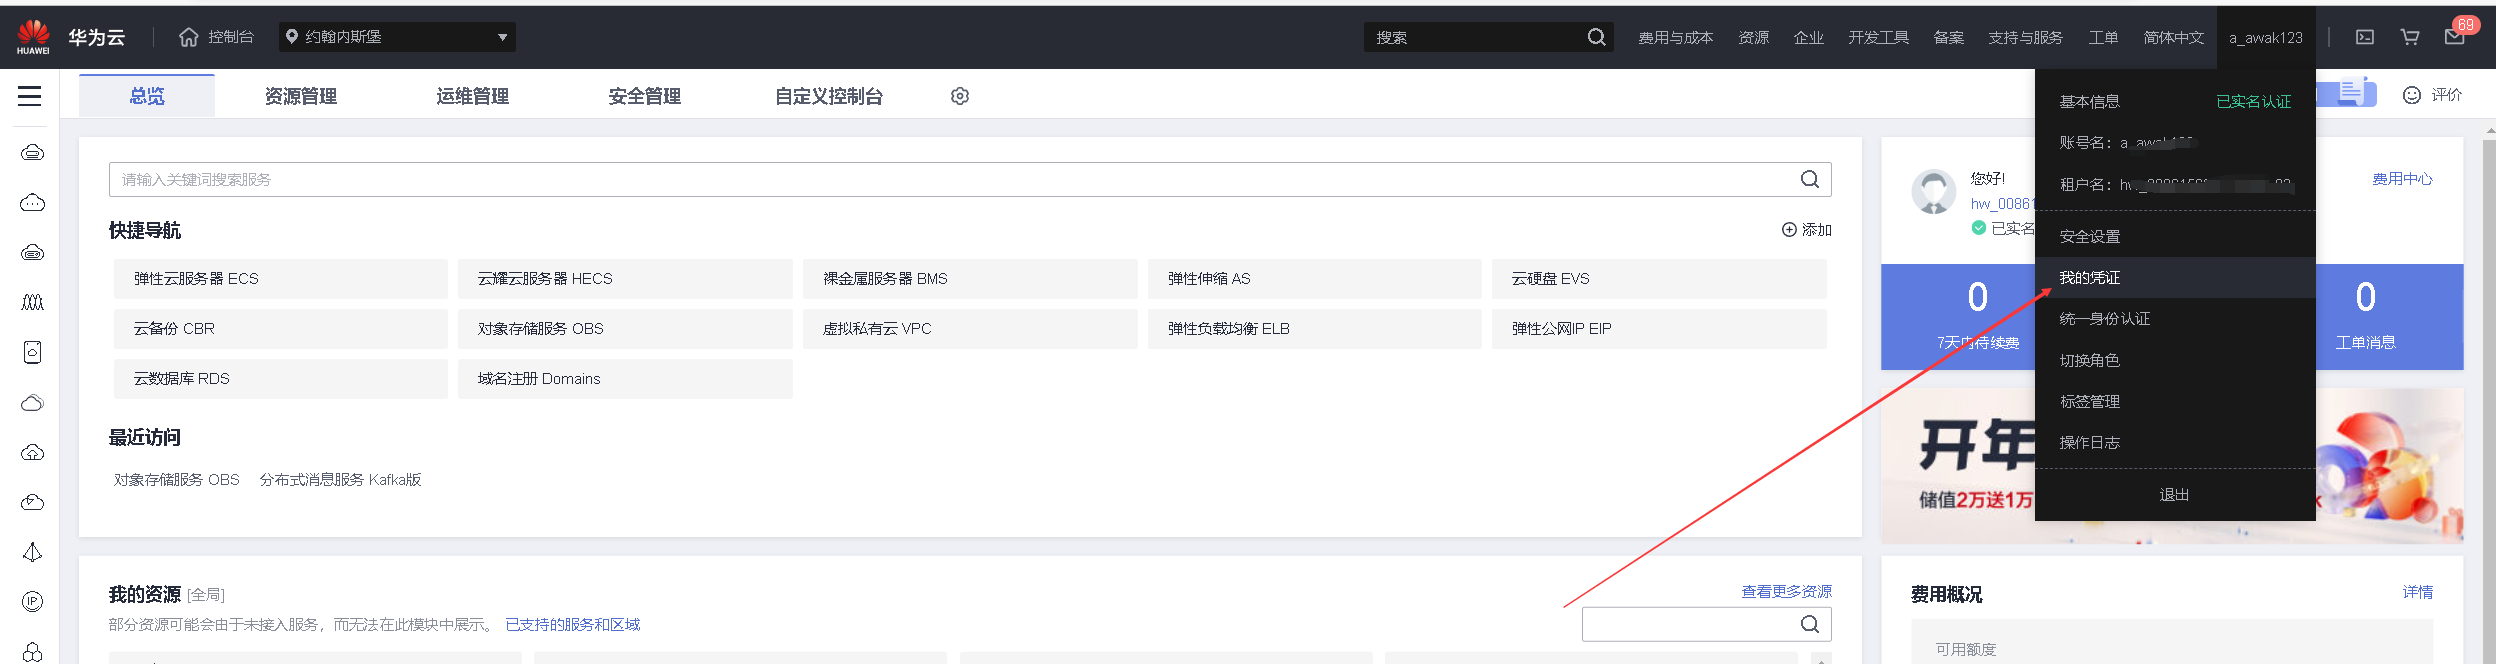Click the user avatar icon

(x=1933, y=191)
